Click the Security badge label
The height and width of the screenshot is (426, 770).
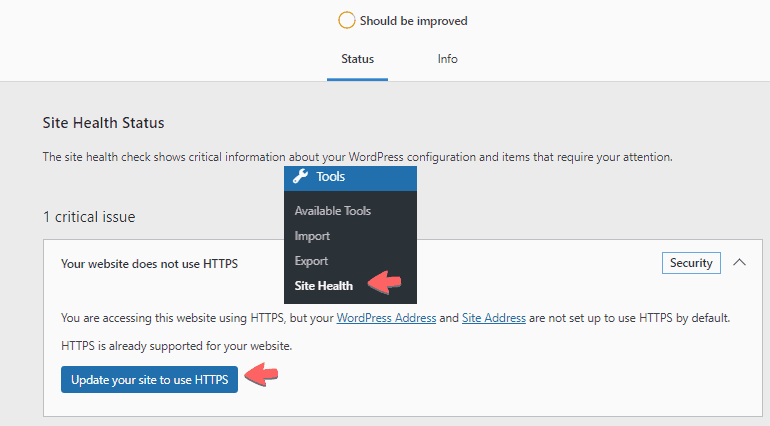coord(691,263)
